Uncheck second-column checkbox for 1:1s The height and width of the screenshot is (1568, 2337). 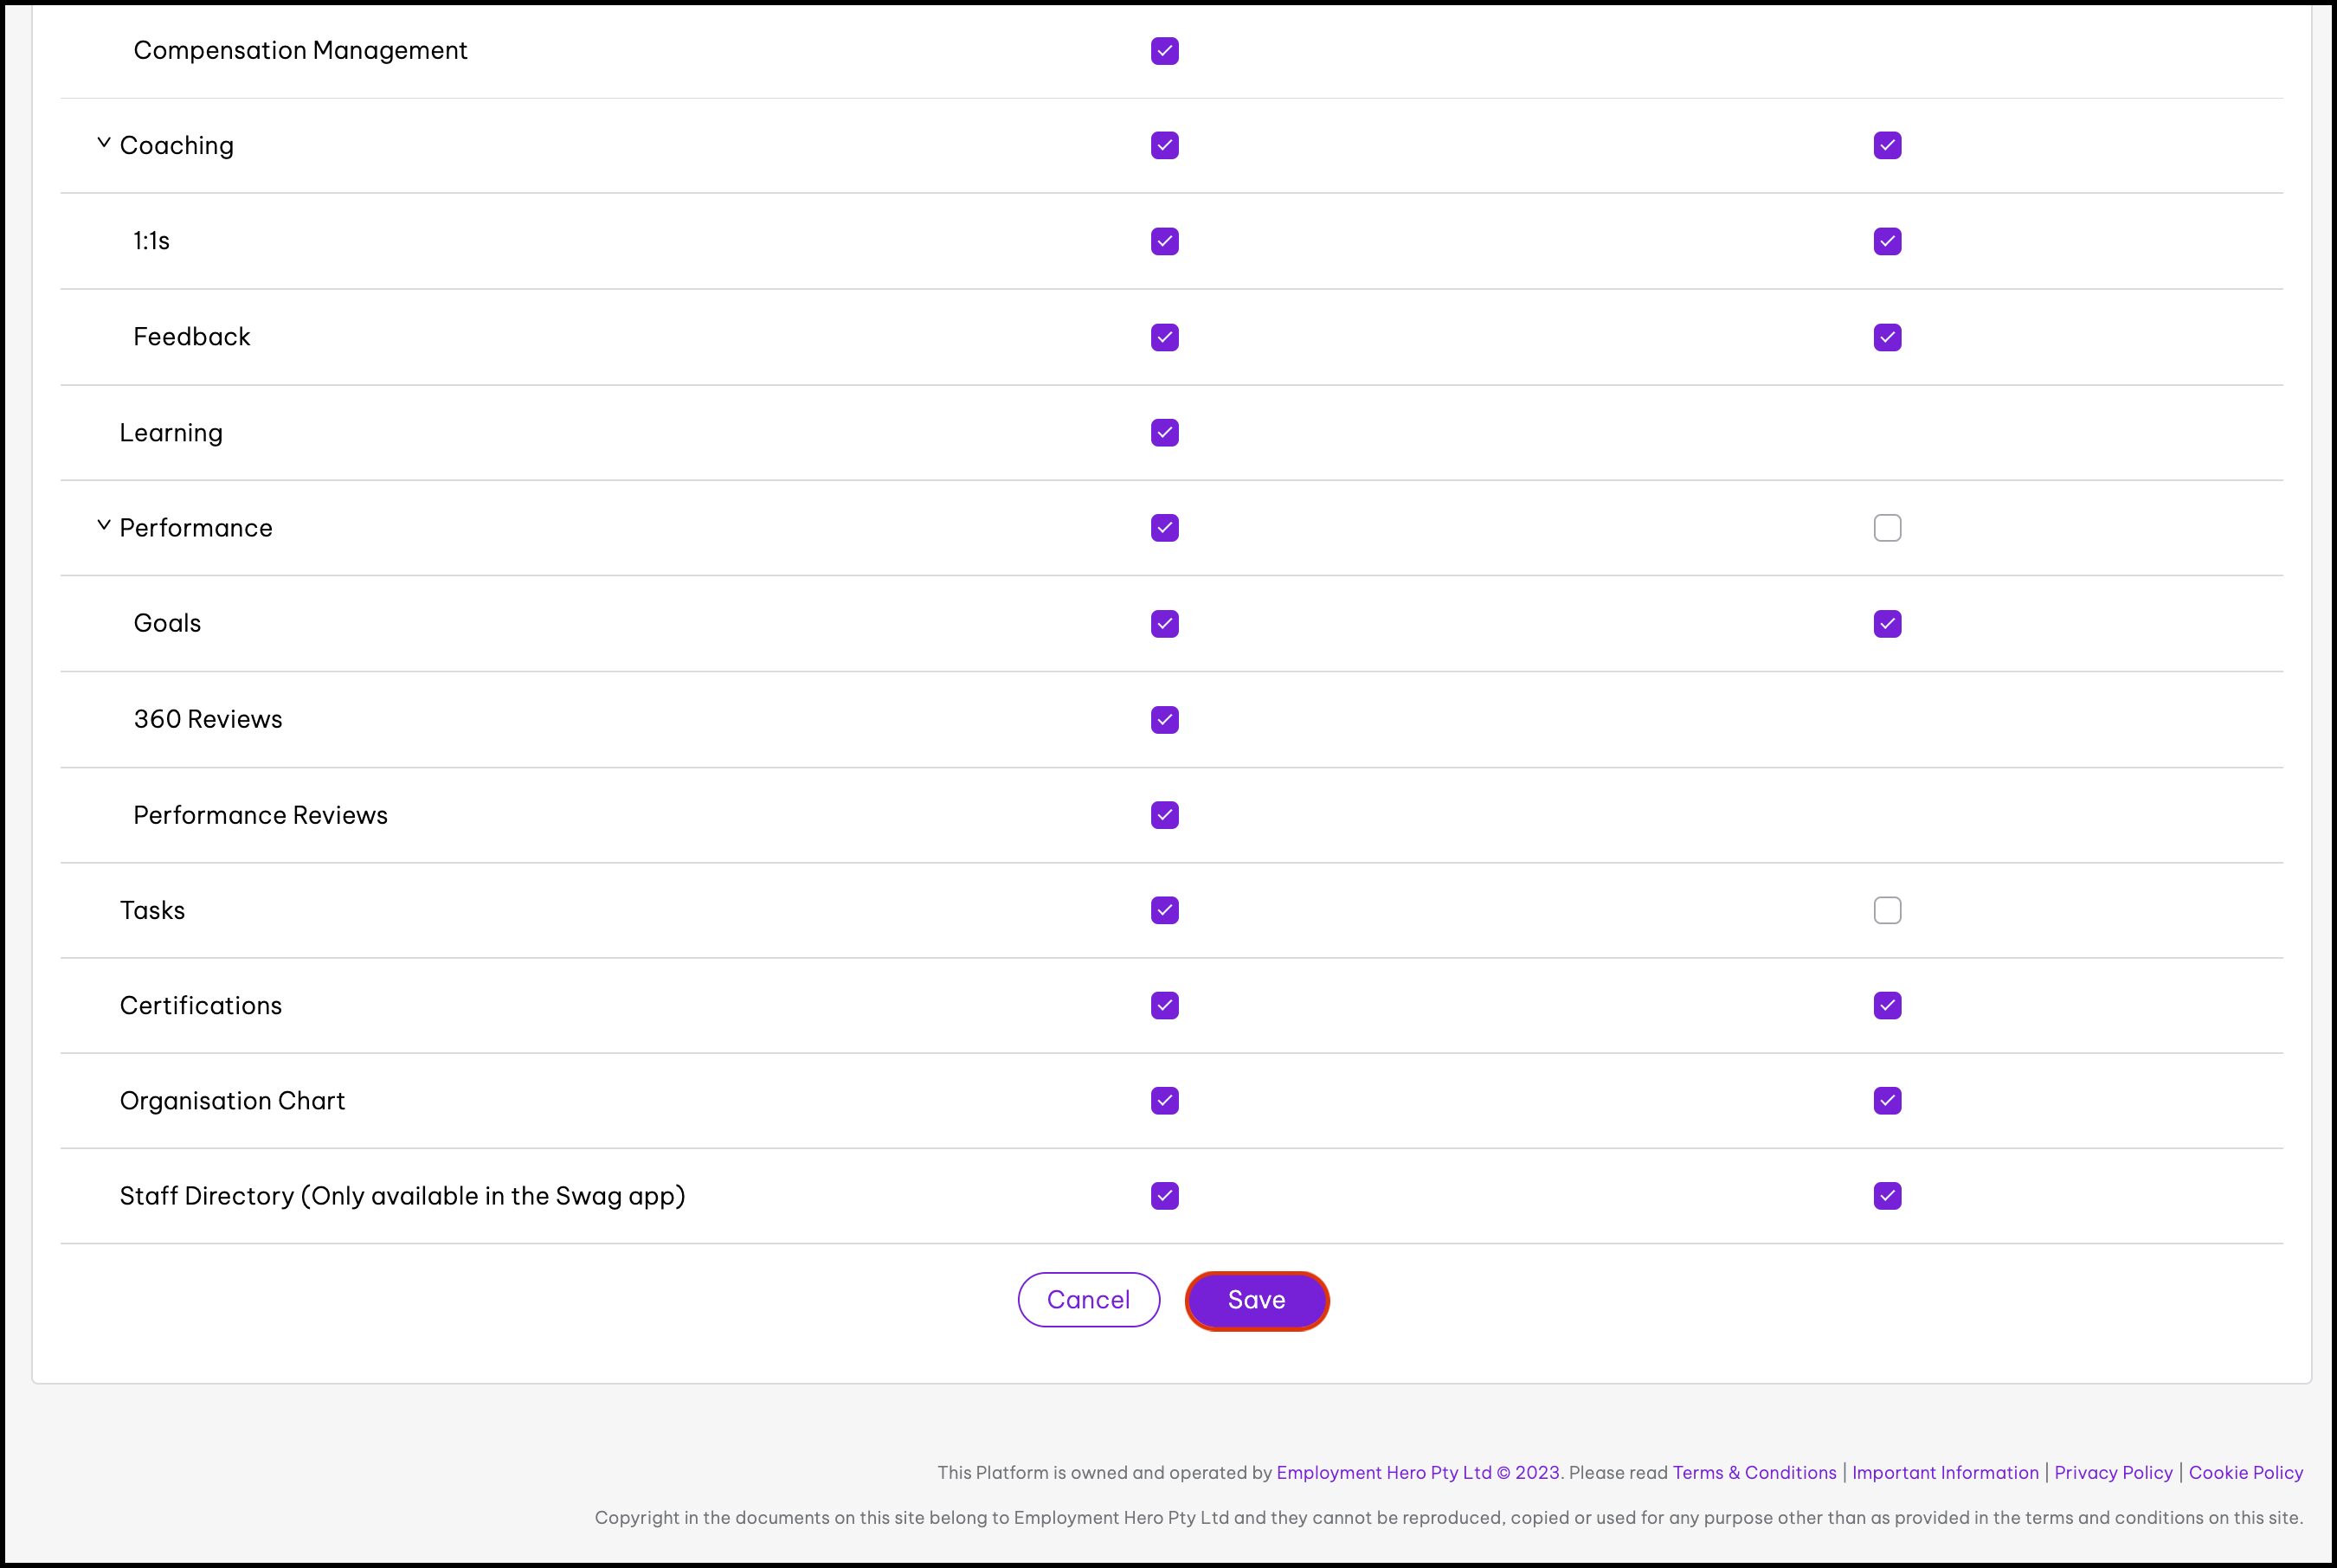[1886, 241]
